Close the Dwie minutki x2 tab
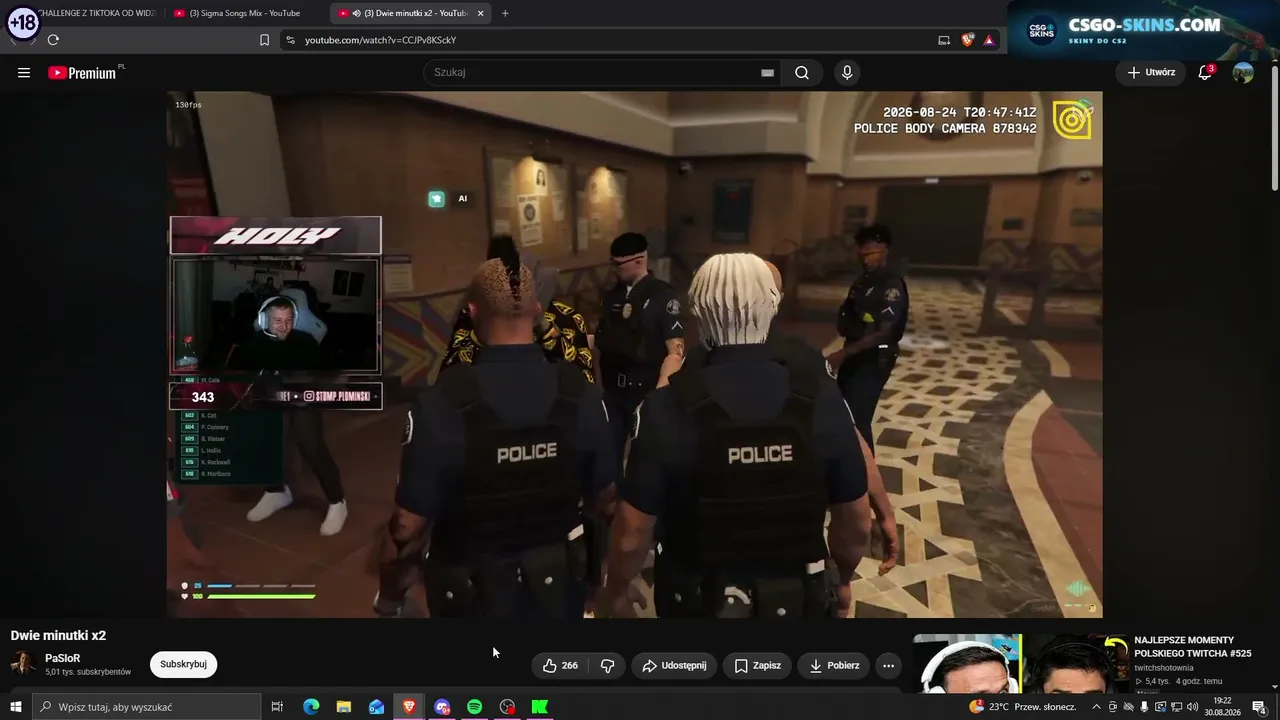1280x720 pixels. [x=481, y=13]
